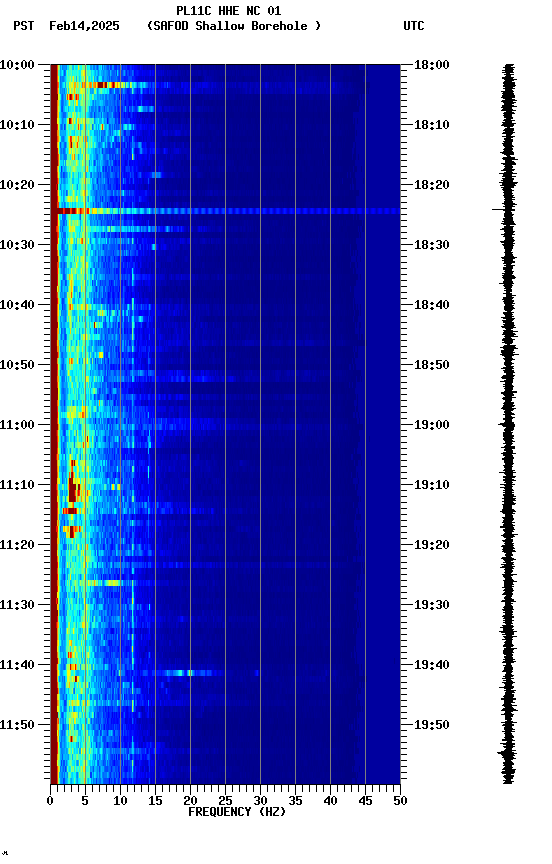Image resolution: width=552 pixels, height=864 pixels.
Task: Click the 18:00 UTC time label
Action: pos(432,65)
